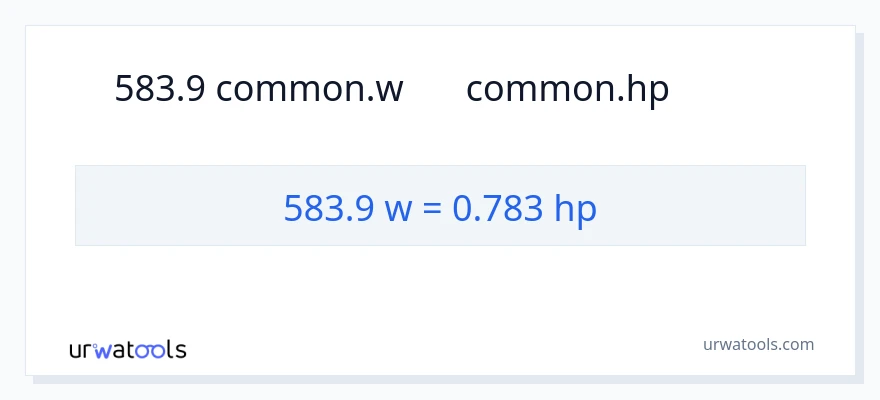This screenshot has height=400, width=880.
Task: Click the 583.9 value in the heading
Action: (160, 89)
